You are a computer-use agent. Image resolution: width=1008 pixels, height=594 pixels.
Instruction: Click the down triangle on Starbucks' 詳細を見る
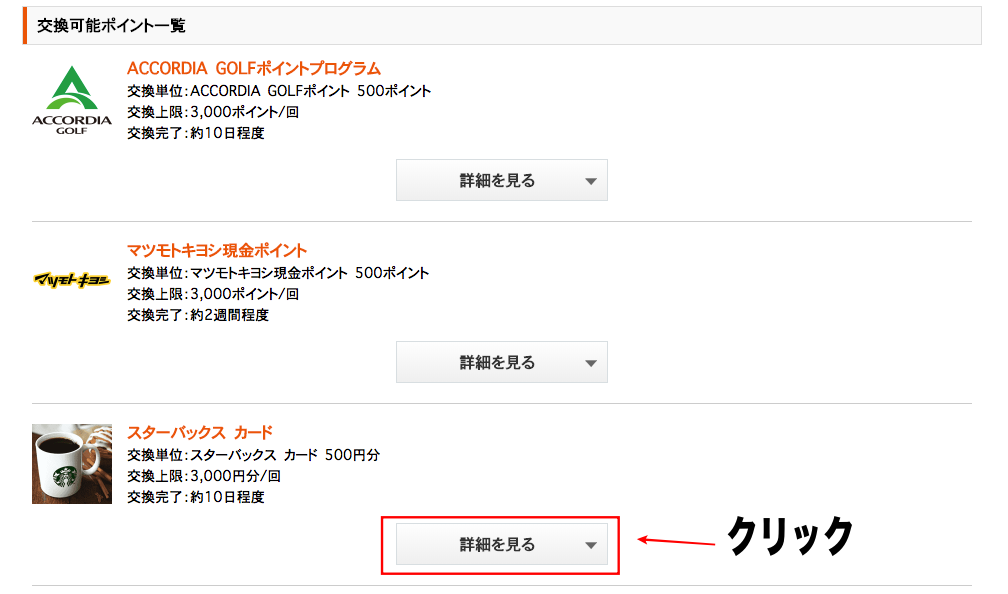pos(591,545)
